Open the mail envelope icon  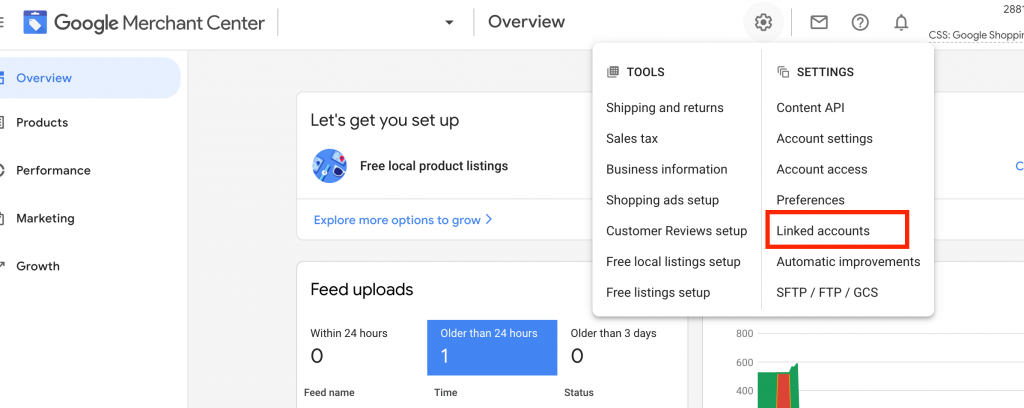coord(819,22)
